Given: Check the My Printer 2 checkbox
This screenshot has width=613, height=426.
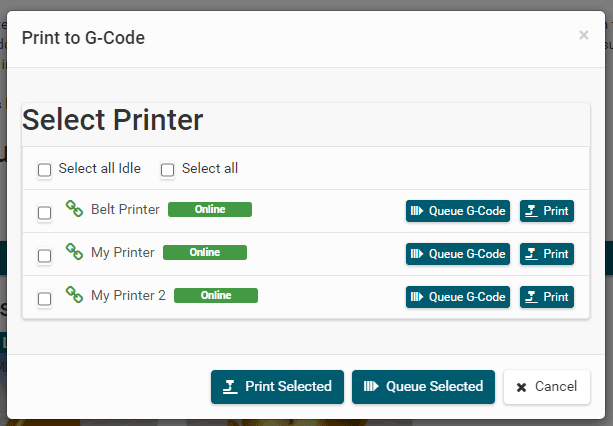Looking at the screenshot, I should tap(45, 299).
